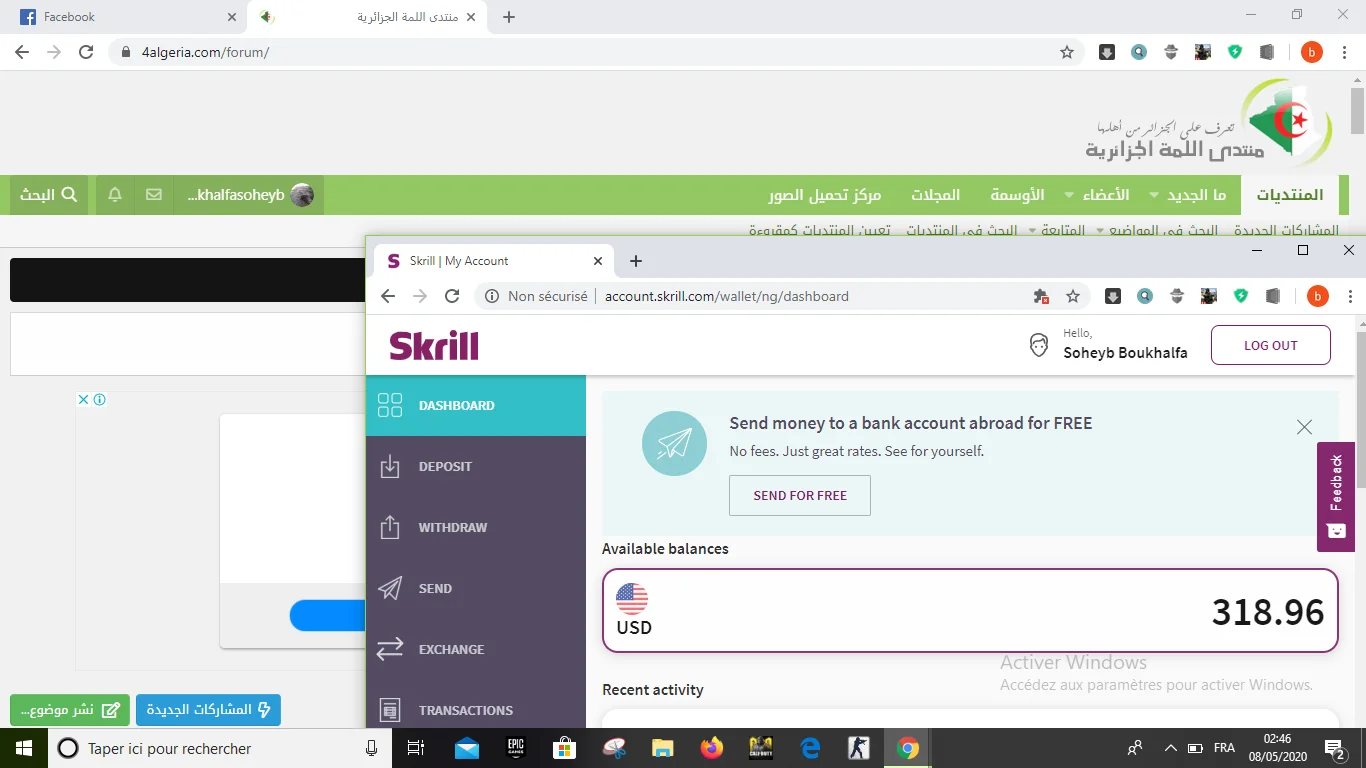Open a new tab in the Skrill window
1366x768 pixels.
click(x=636, y=261)
